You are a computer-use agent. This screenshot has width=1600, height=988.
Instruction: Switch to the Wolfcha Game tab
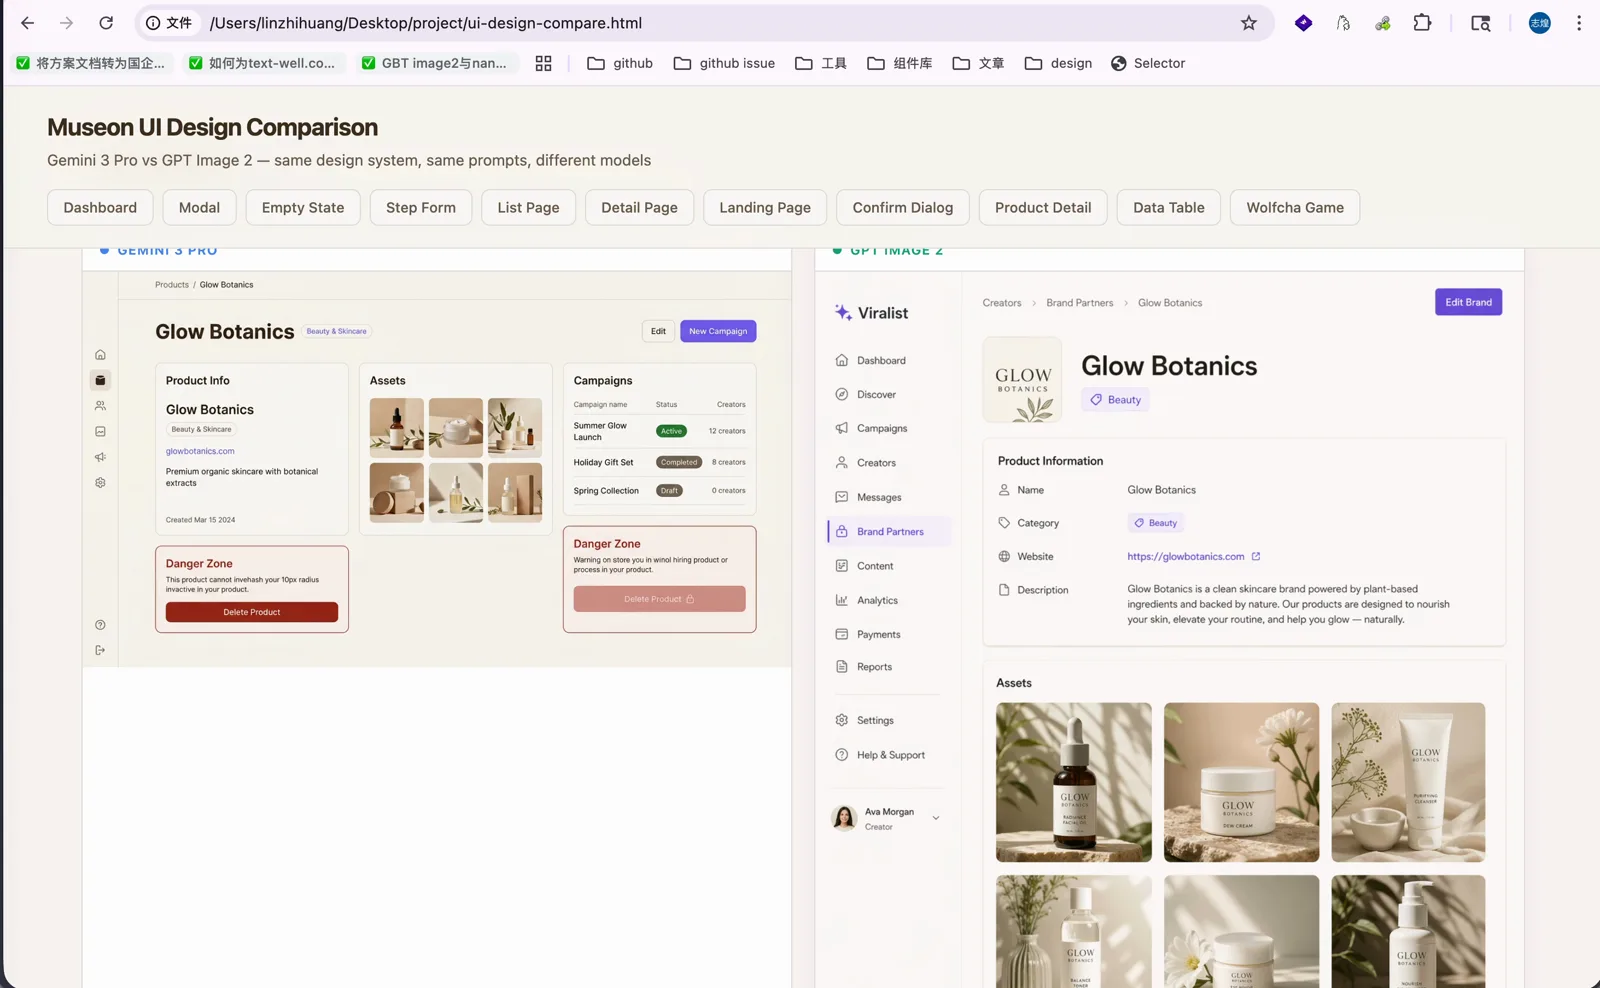[1295, 208]
